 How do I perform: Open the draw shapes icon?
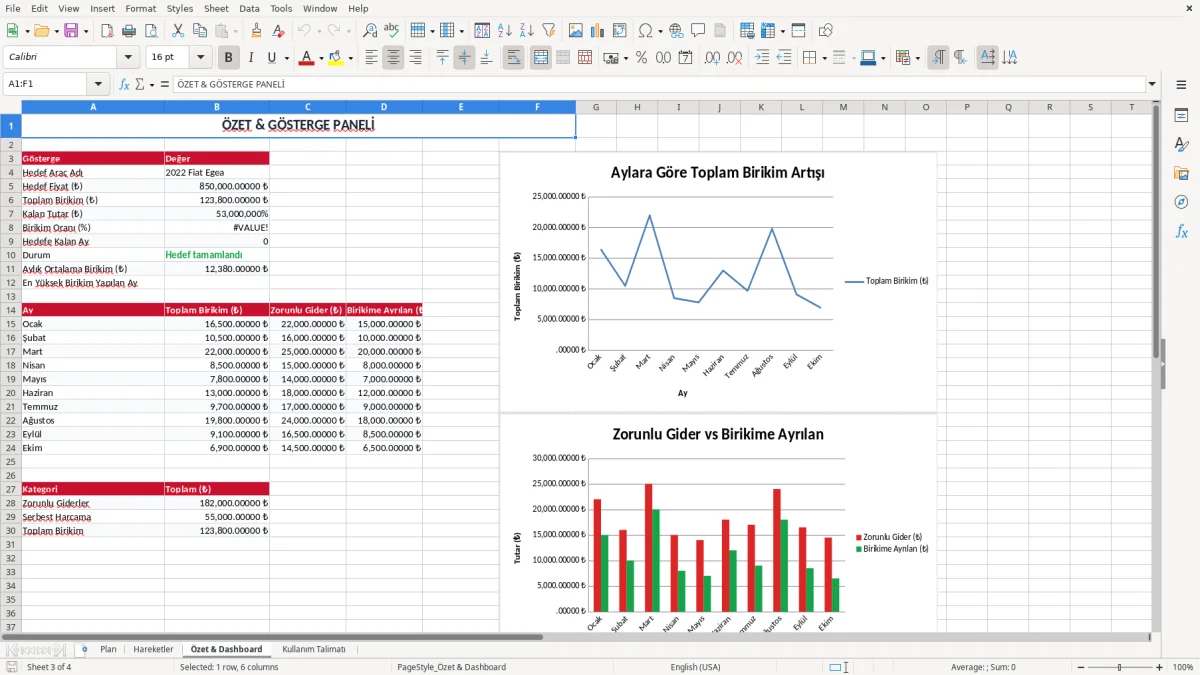826,31
